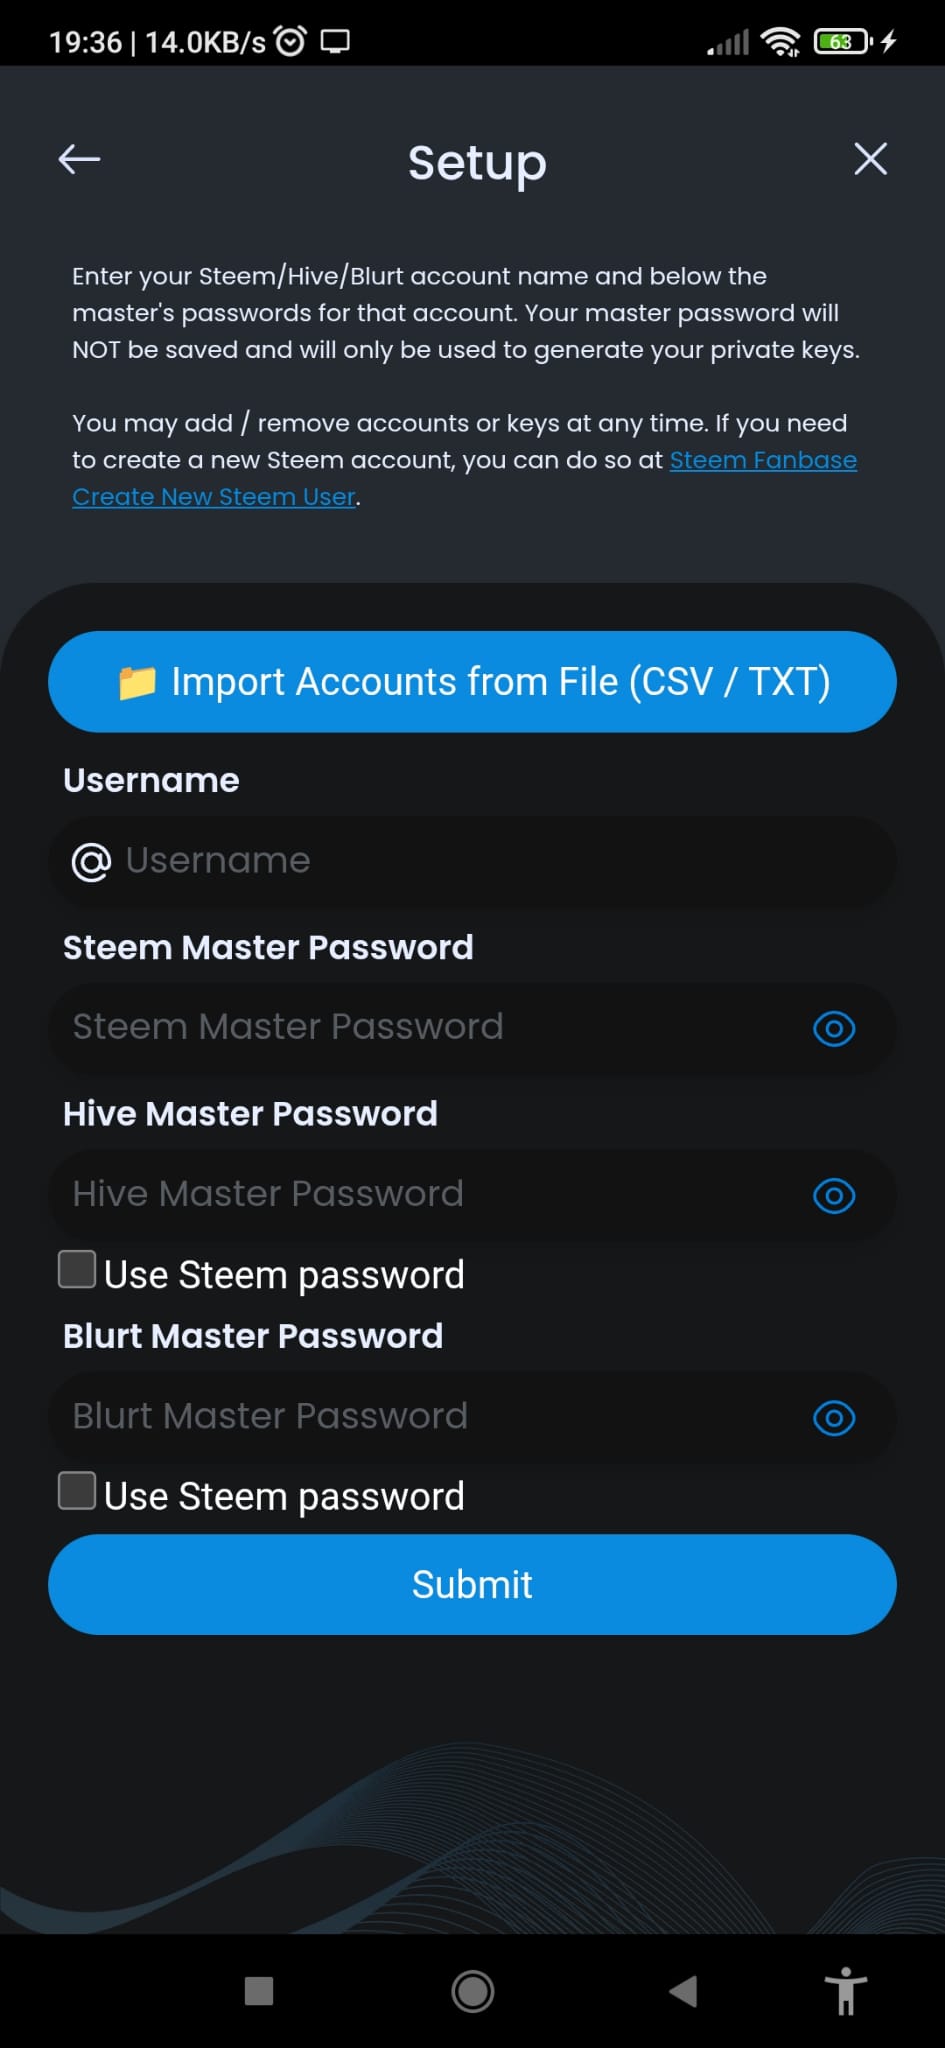
Task: Open recent apps with square button
Action: tap(259, 1991)
